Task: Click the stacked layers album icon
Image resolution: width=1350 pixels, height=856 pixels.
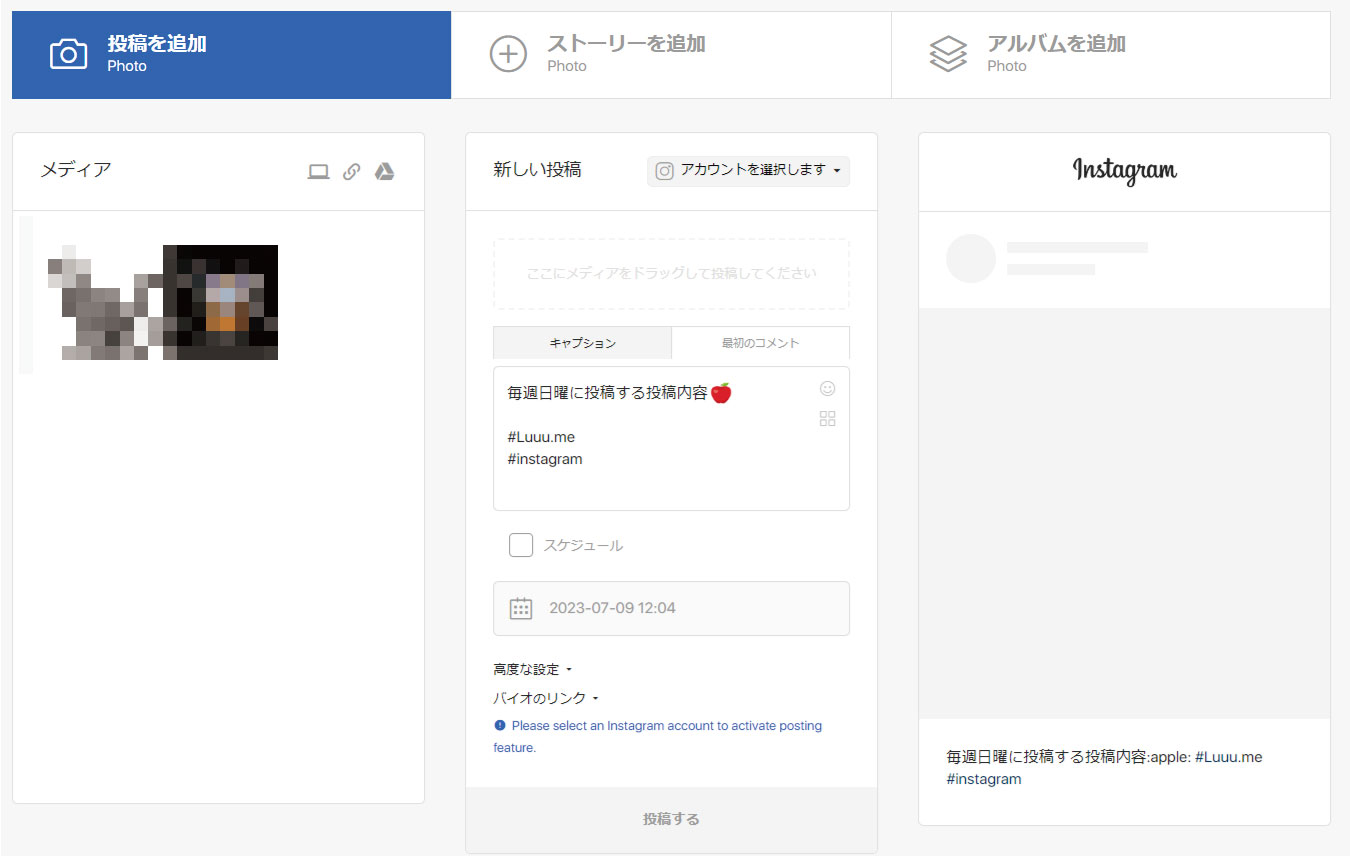Action: 947,54
